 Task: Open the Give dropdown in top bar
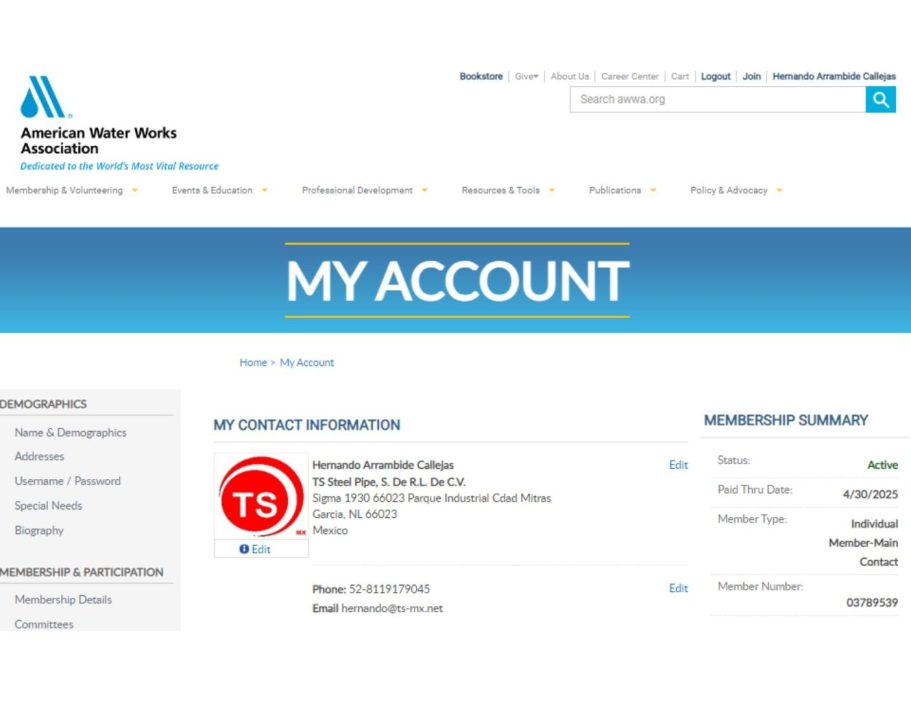click(x=526, y=76)
